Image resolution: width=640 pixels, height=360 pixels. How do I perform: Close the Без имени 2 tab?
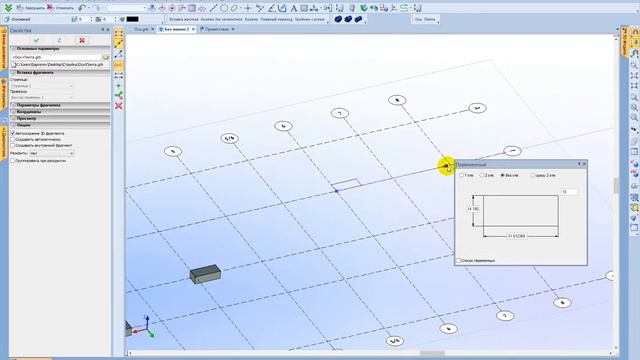[x=193, y=29]
